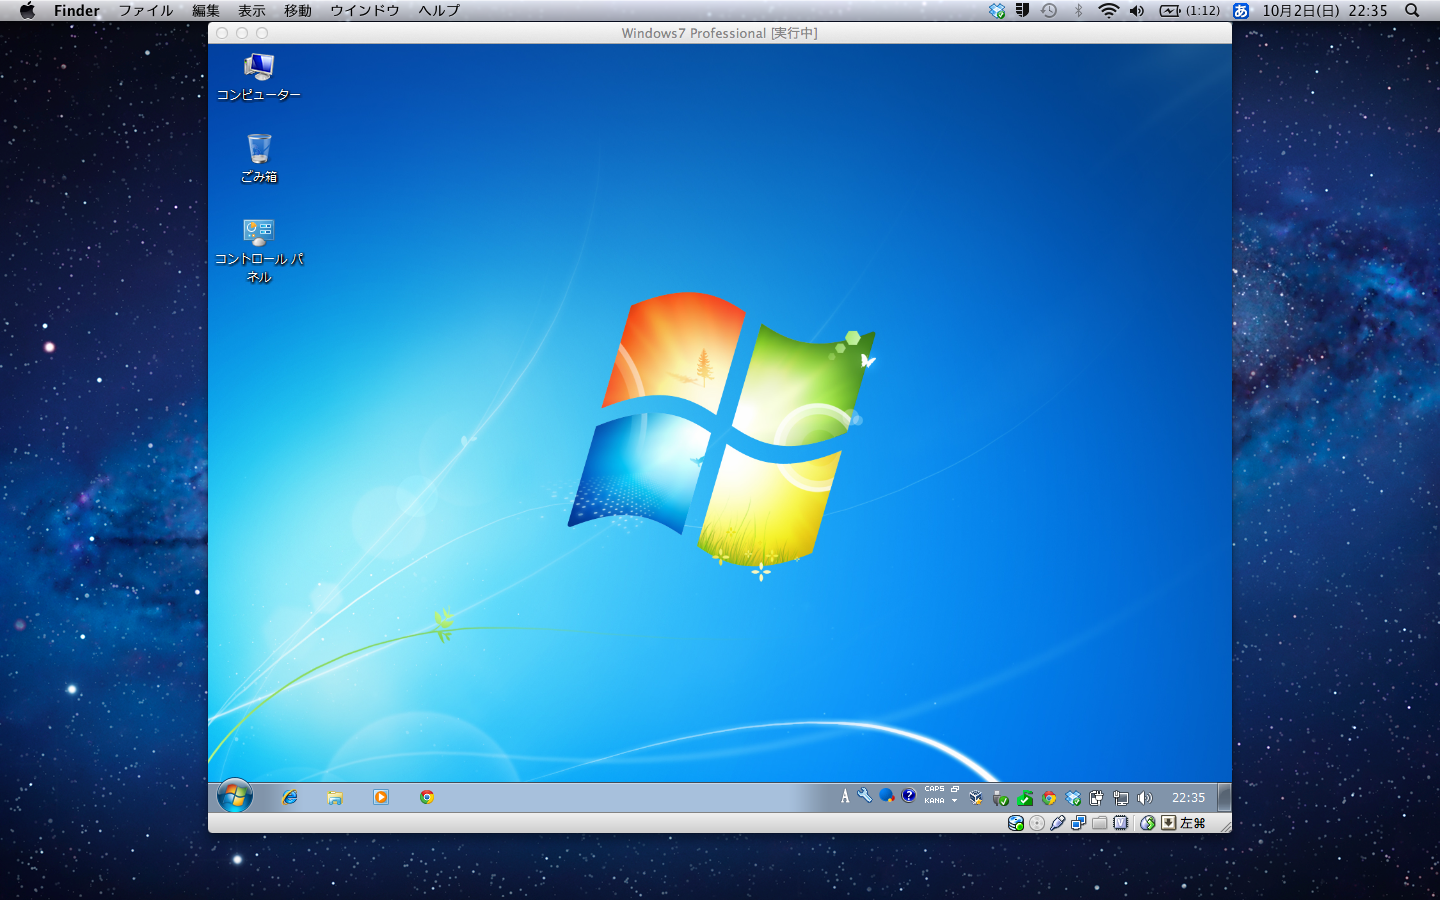
Task: Click the 左⌘ host key indicator
Action: 1193,823
